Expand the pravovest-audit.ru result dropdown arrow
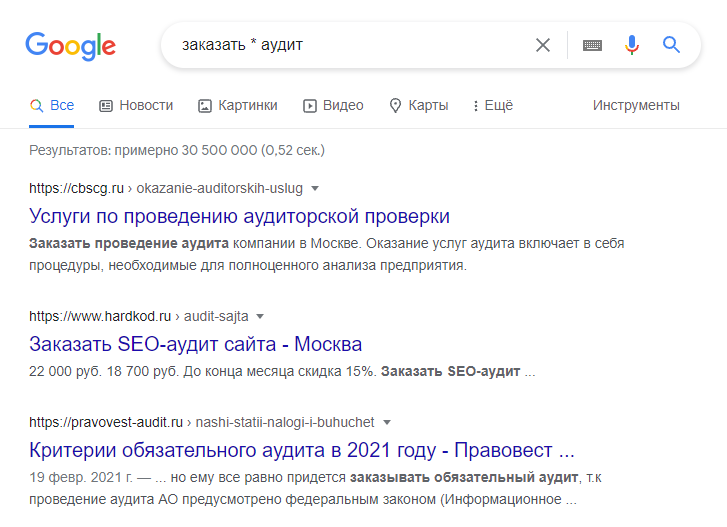Screen dimensions: 727x527 click(x=387, y=422)
